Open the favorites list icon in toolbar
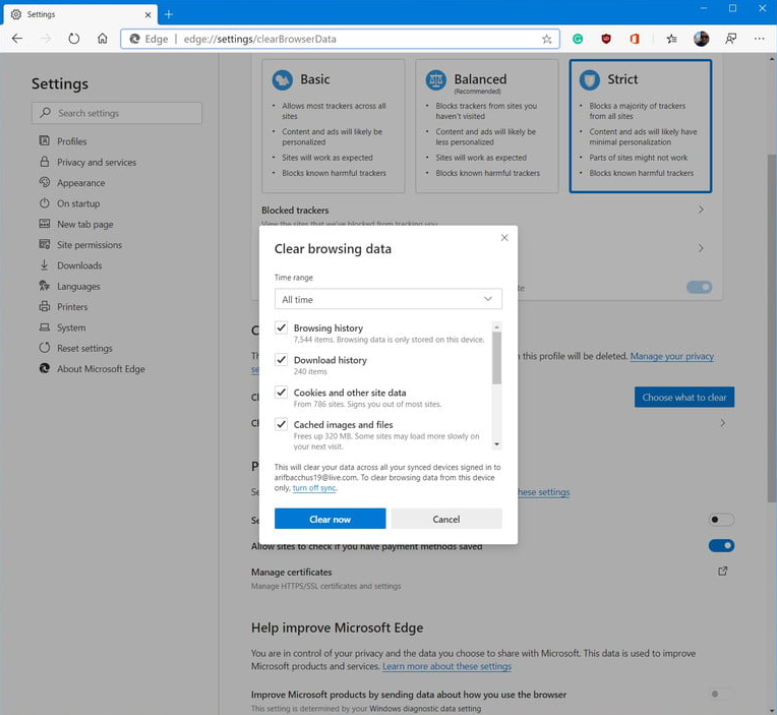The width and height of the screenshot is (777, 715). click(671, 39)
